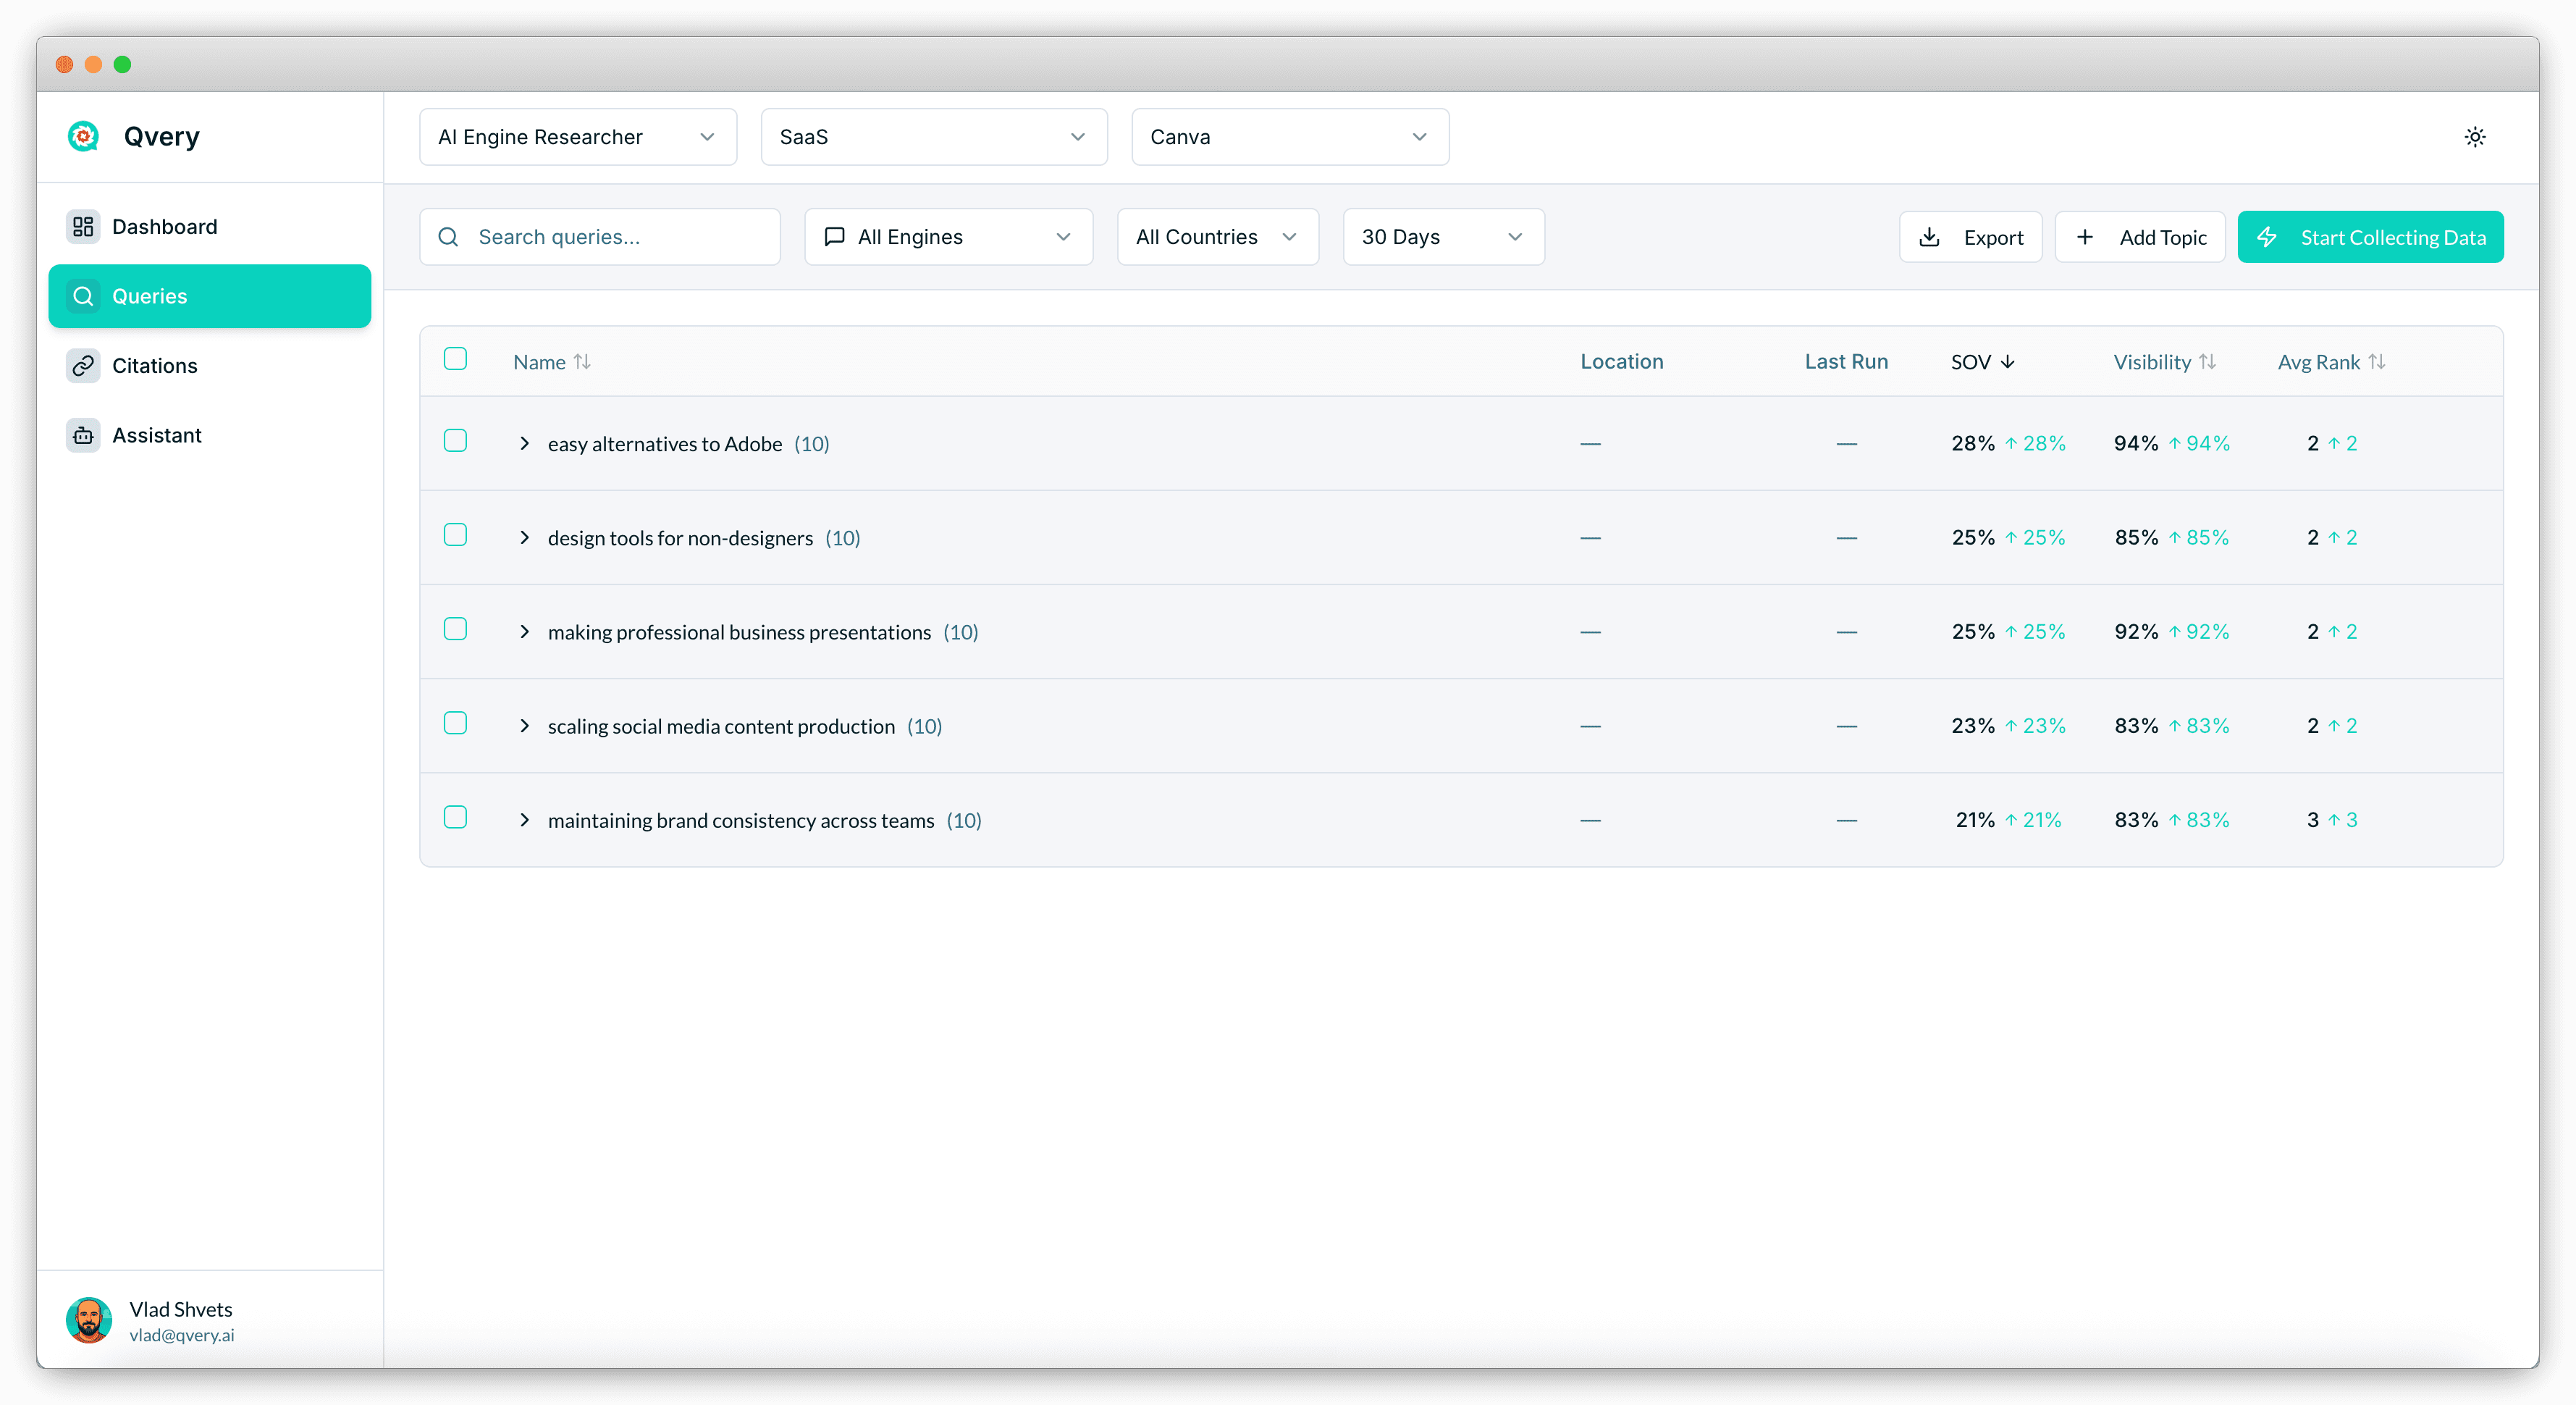Sort by the SOV column header
The width and height of the screenshot is (2576, 1405).
pyautogui.click(x=1982, y=362)
